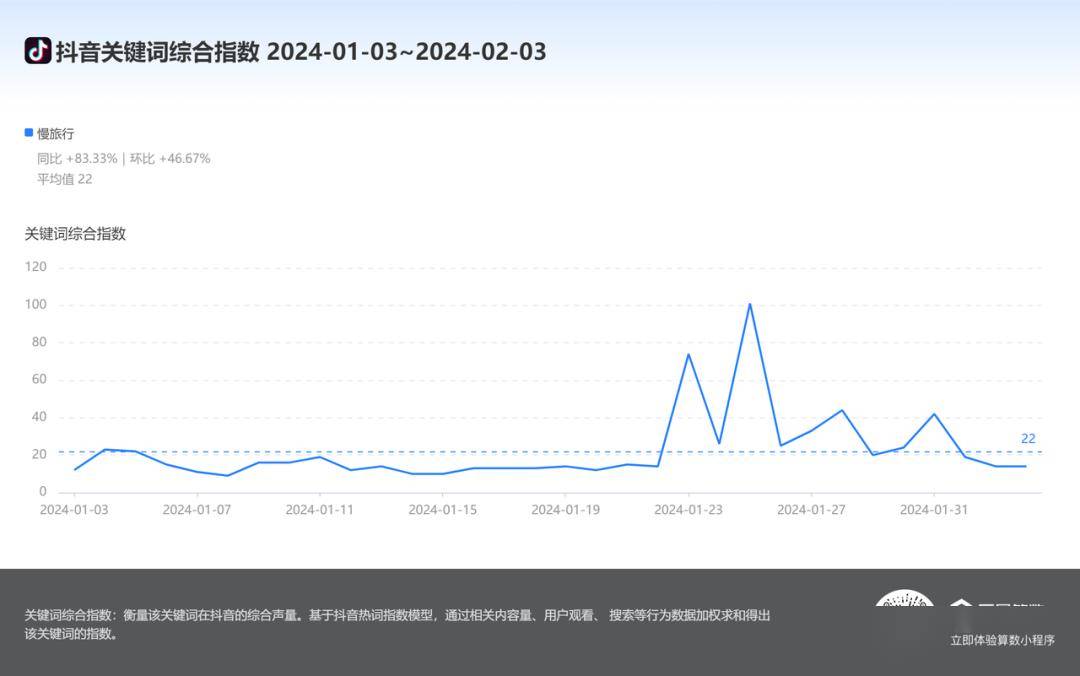Click the 2024-01-27 x-axis label
The image size is (1080, 676).
coord(811,510)
